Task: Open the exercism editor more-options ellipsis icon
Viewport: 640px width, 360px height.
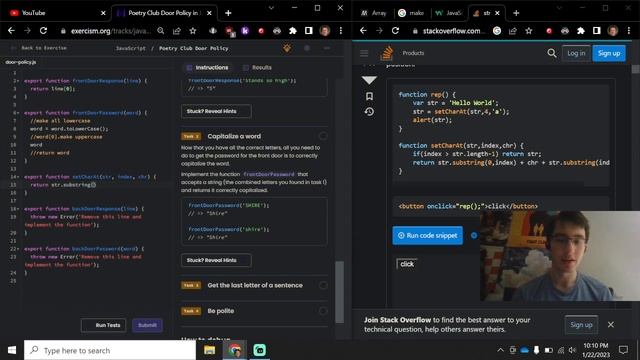Action: pyautogui.click(x=327, y=48)
